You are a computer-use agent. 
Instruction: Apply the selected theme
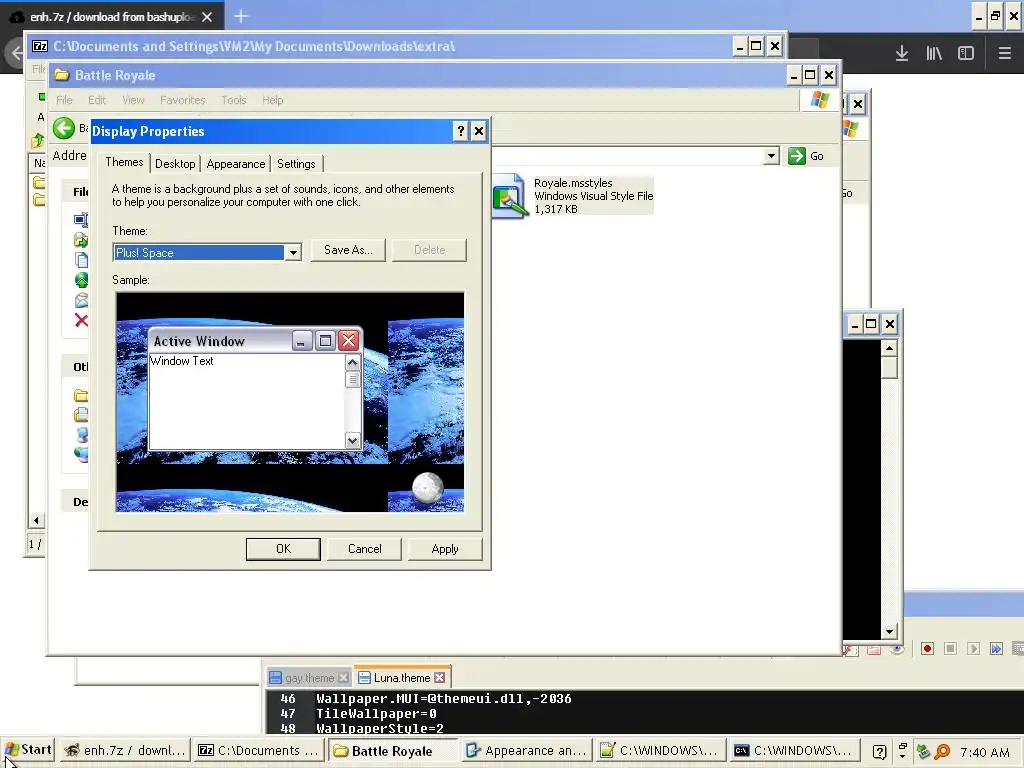(x=445, y=549)
